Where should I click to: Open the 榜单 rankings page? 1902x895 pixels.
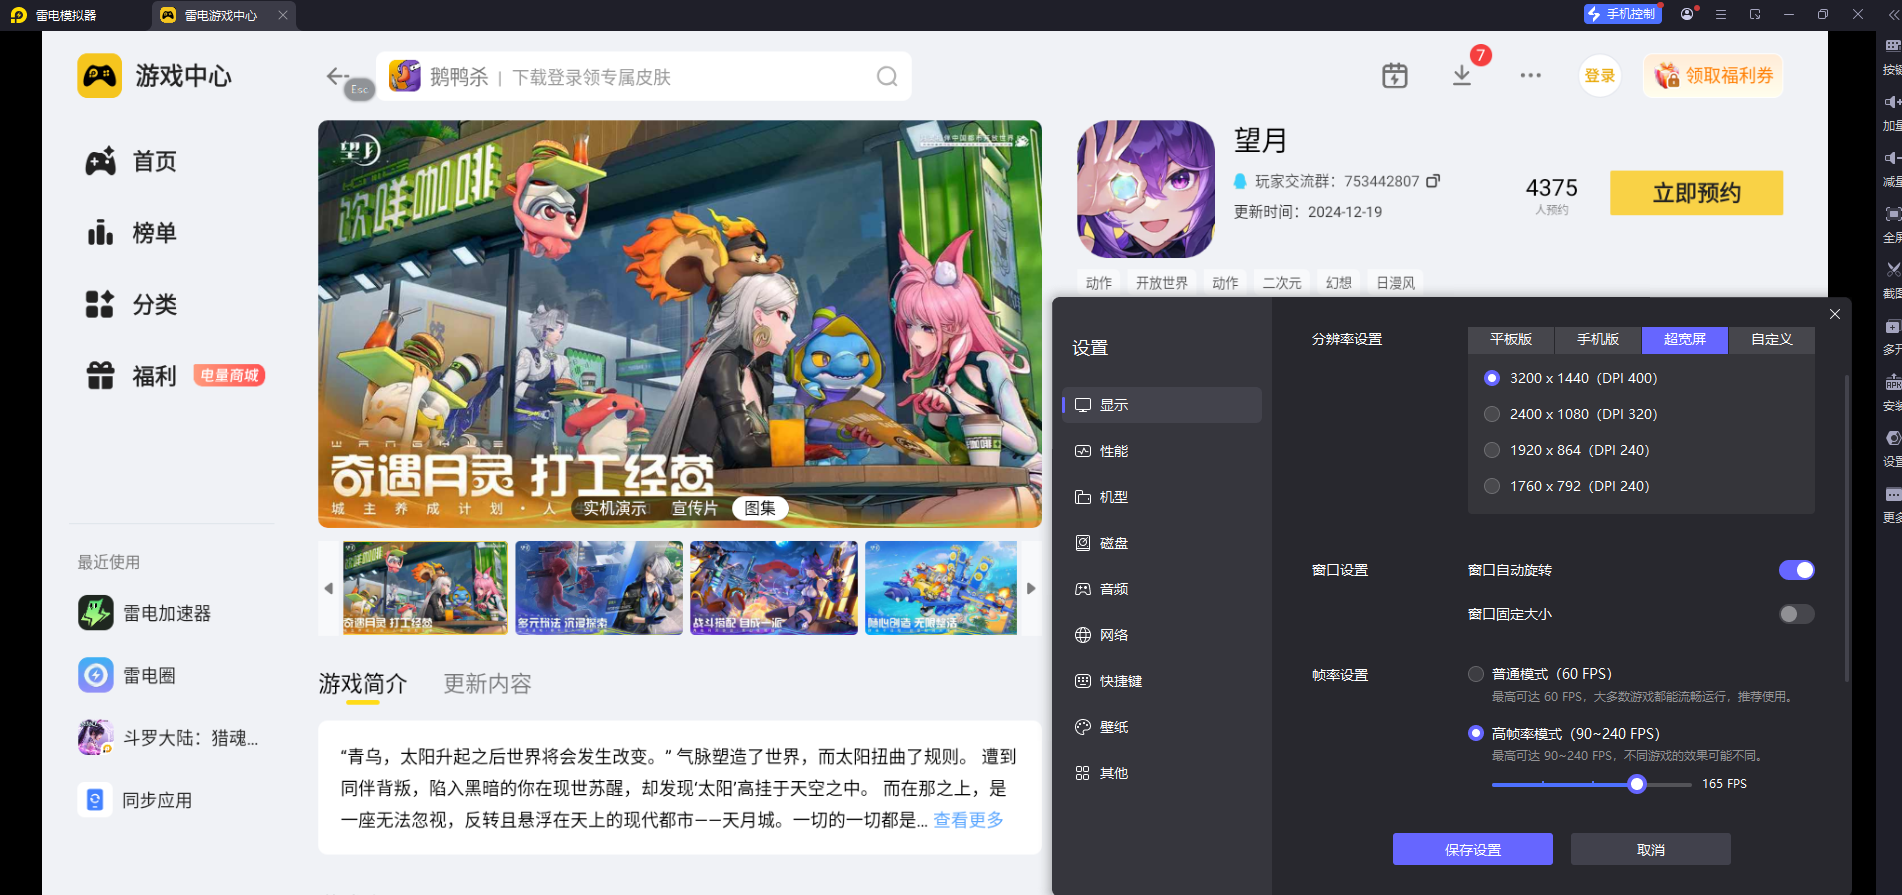(131, 233)
